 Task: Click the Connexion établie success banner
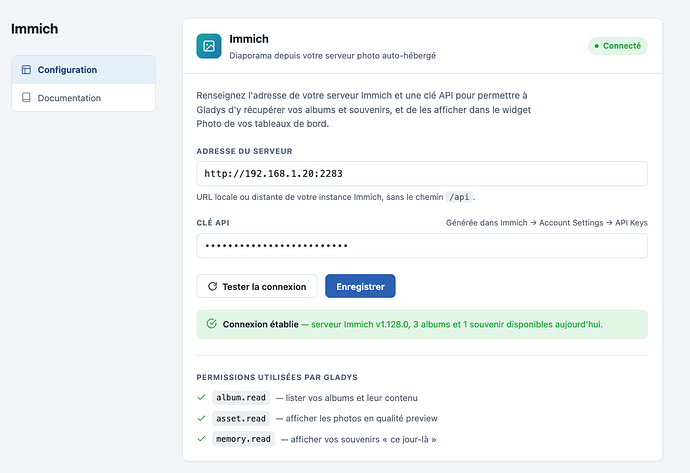pos(422,324)
